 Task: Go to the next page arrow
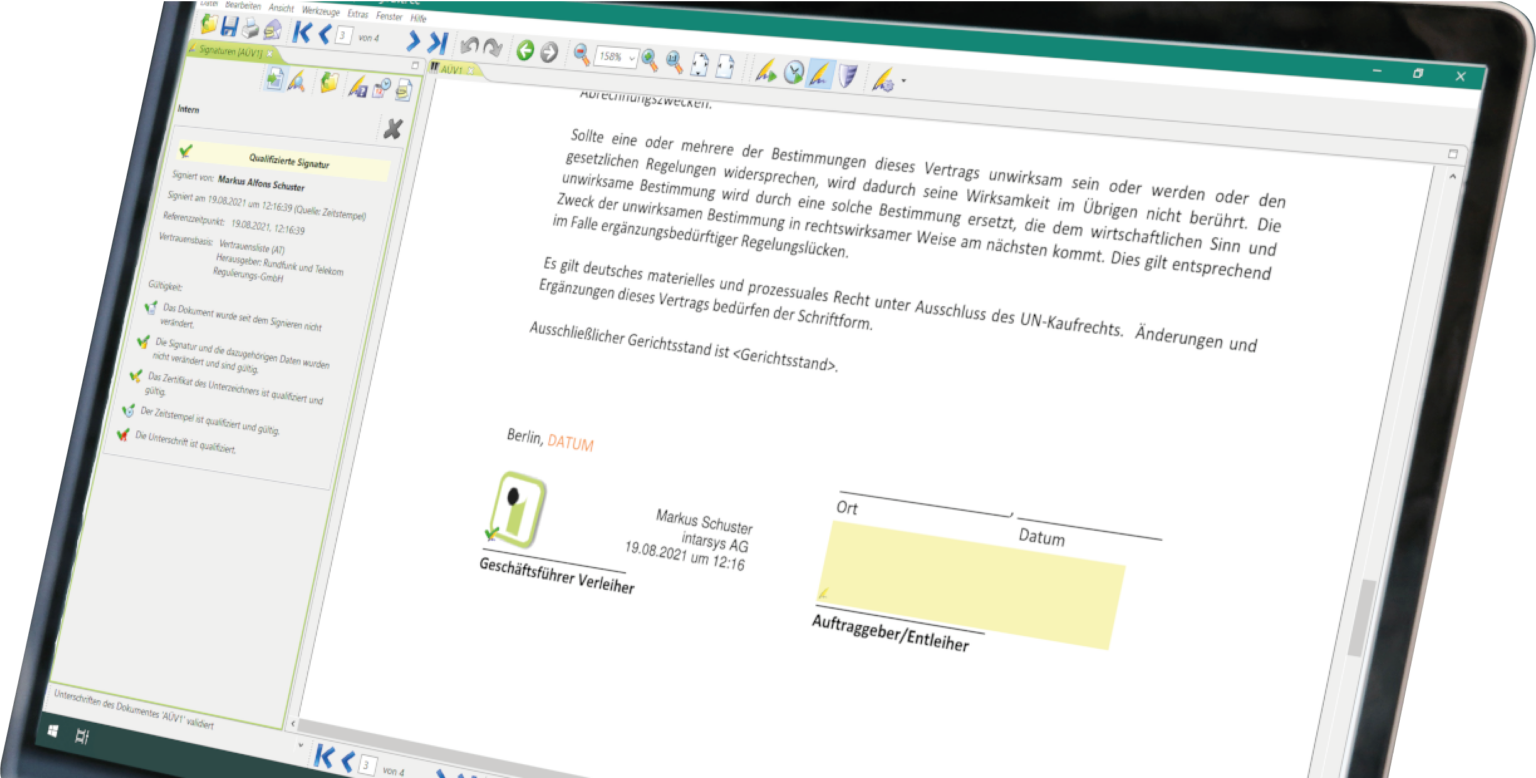coord(412,41)
